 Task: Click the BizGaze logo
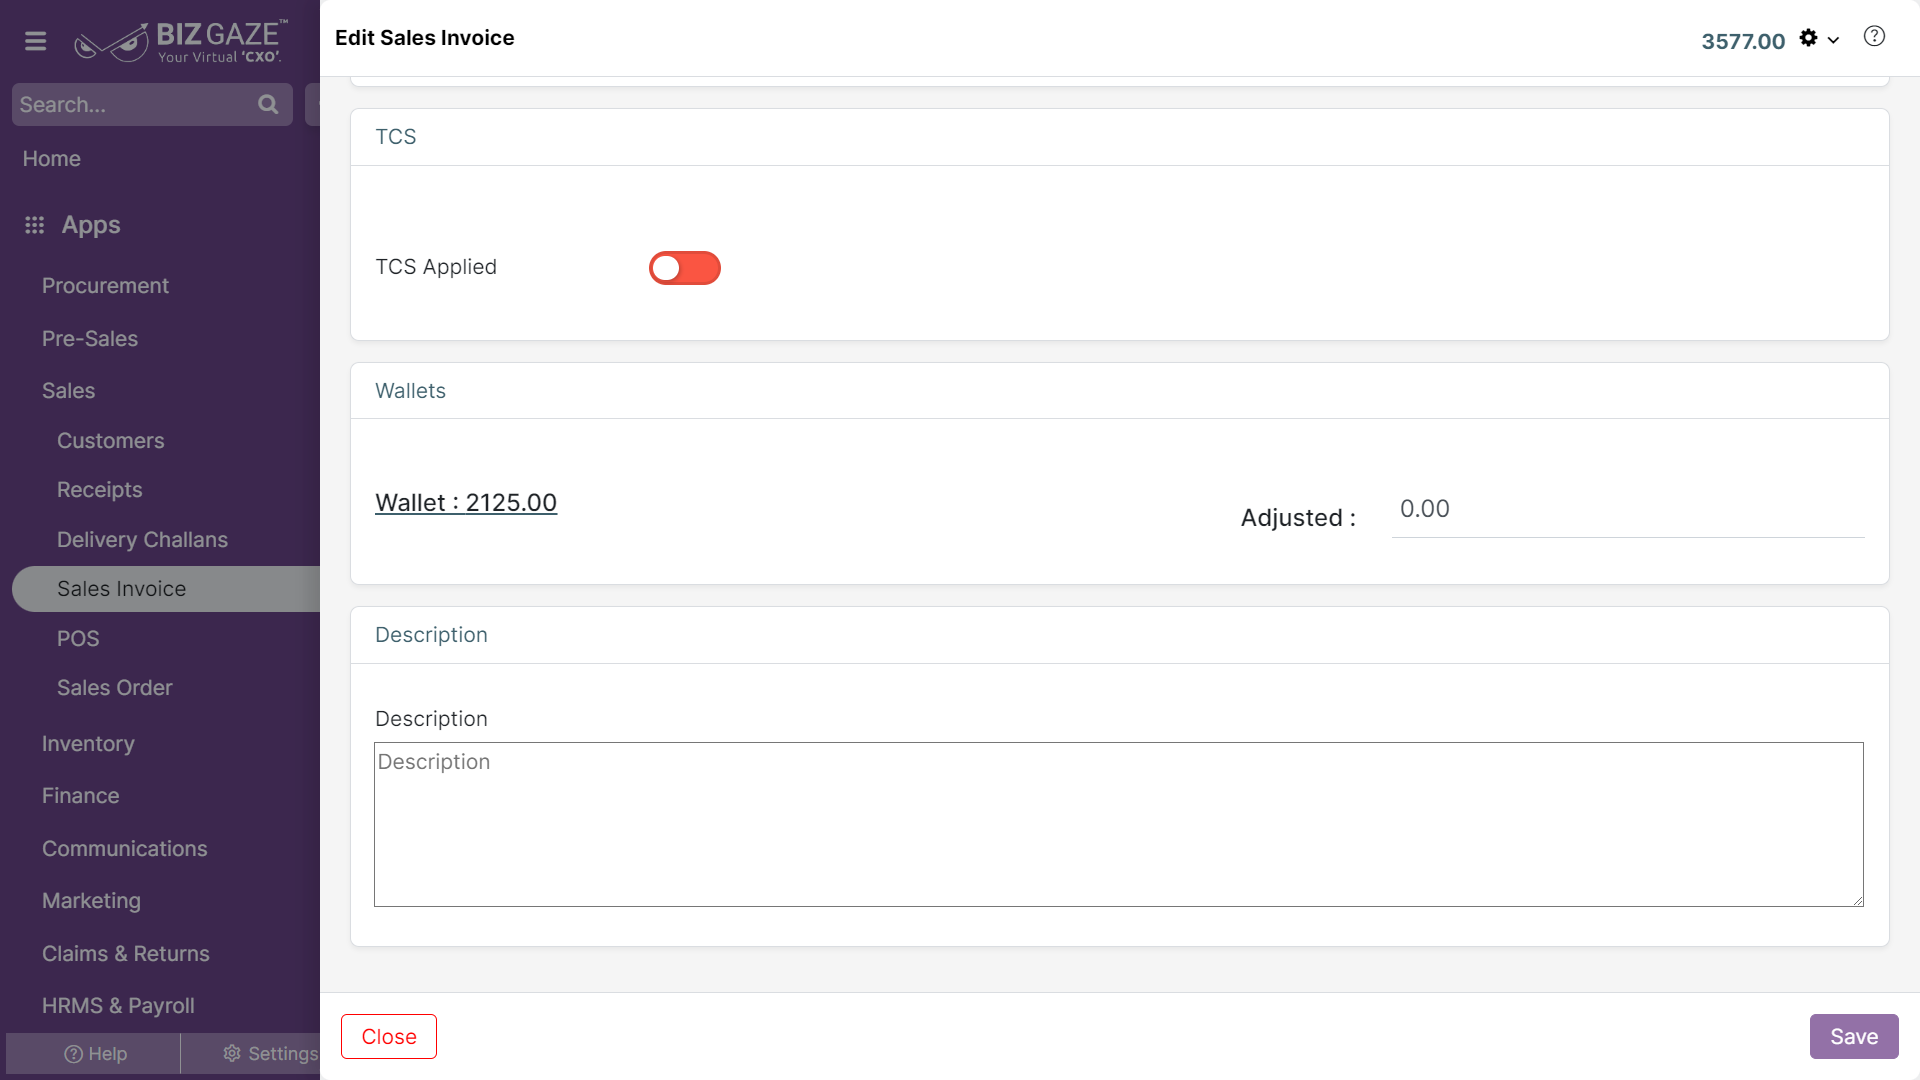[181, 41]
